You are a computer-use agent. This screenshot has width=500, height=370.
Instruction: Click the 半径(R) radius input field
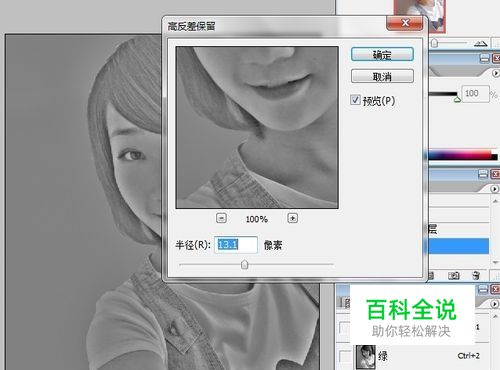tap(236, 245)
